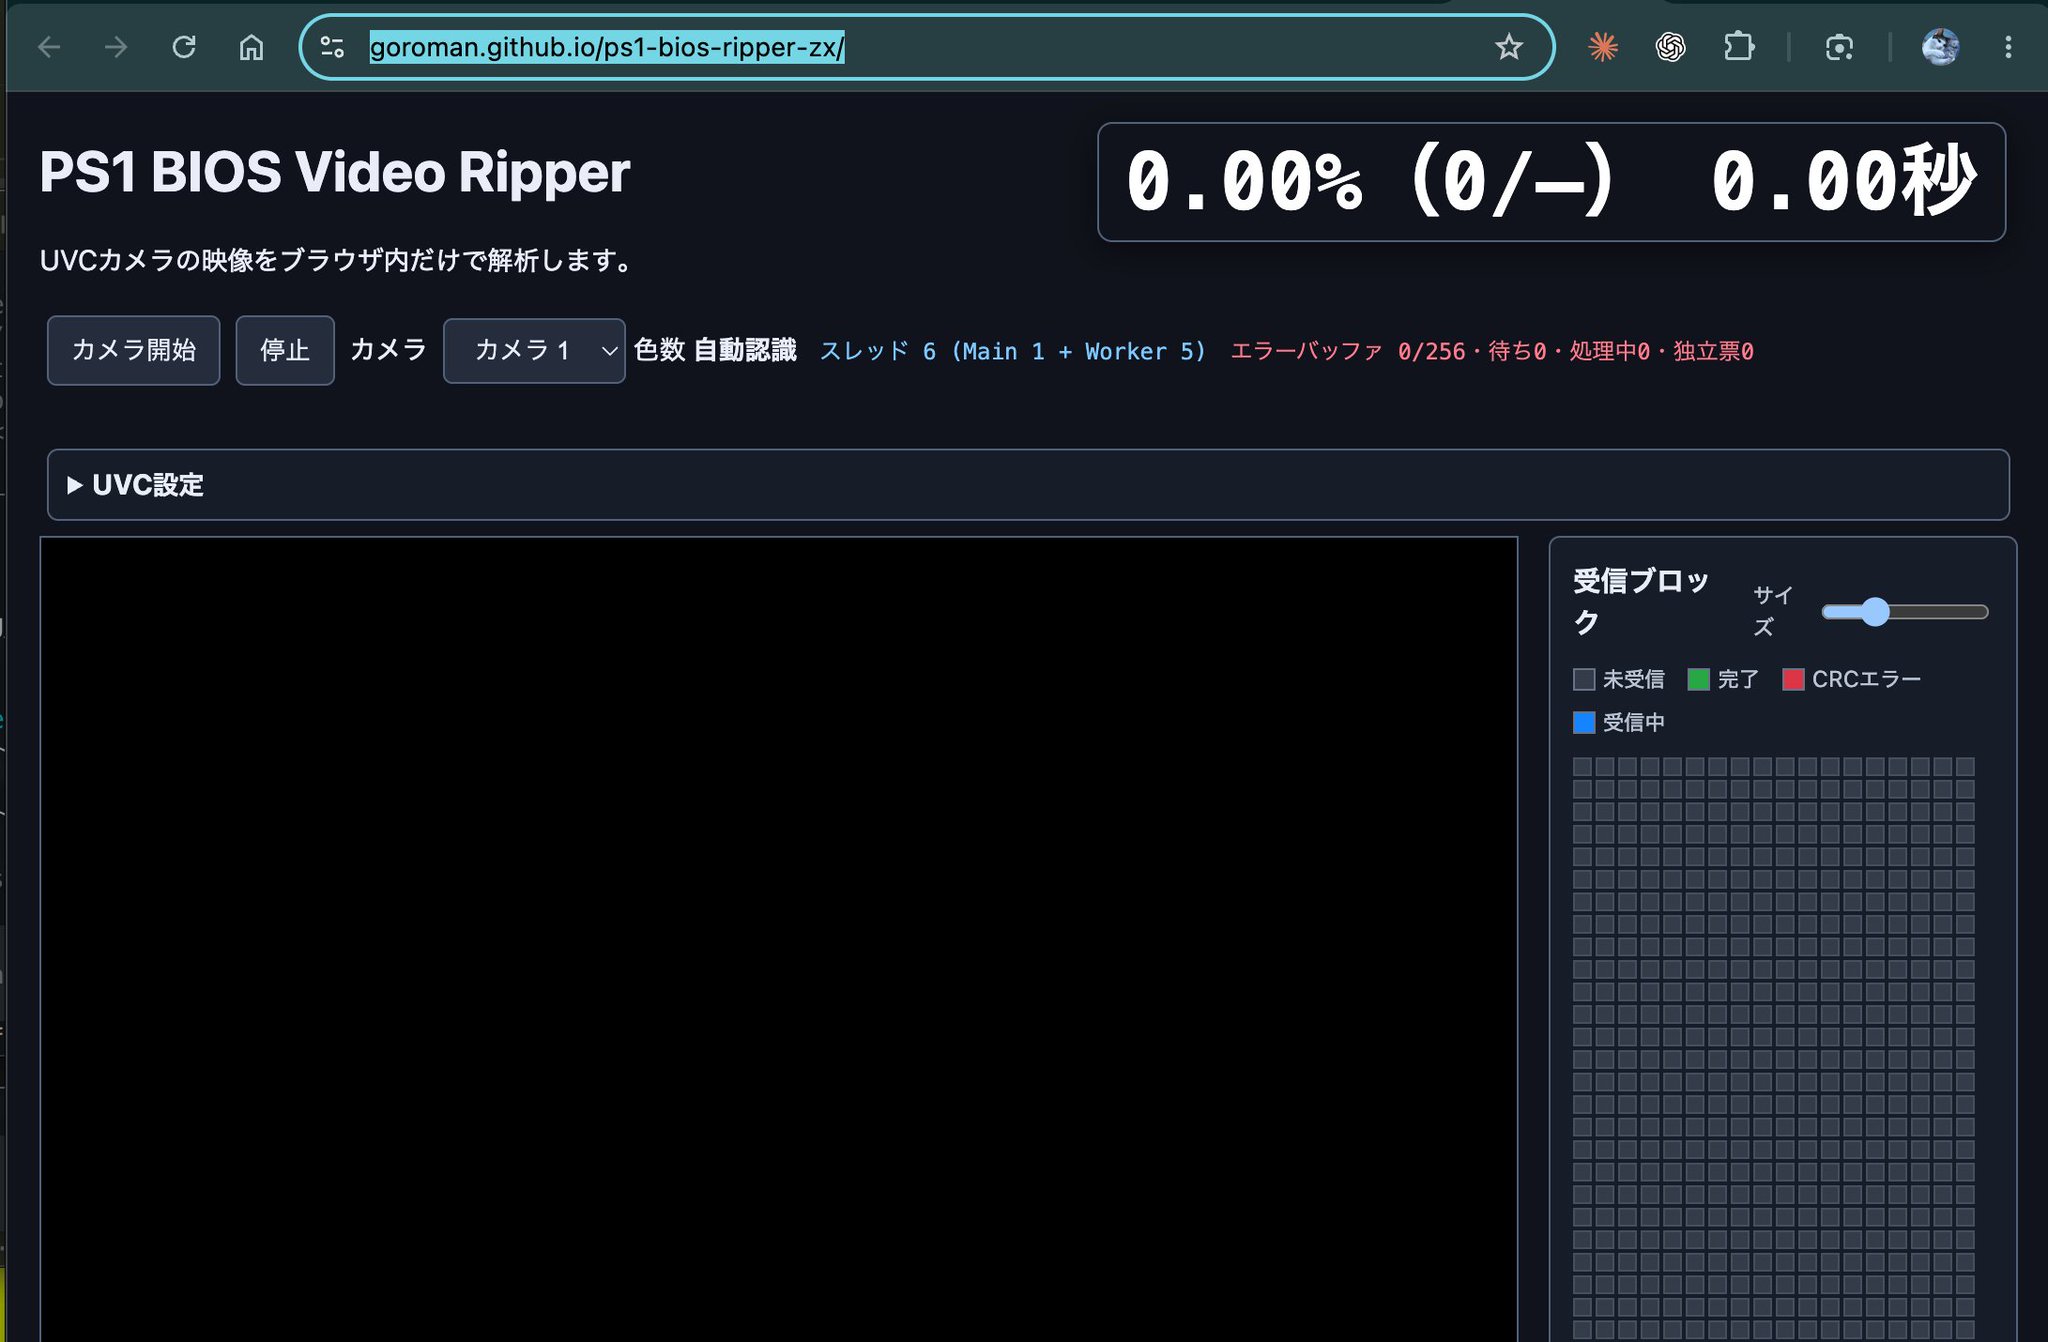Open the browser profile avatar
The width and height of the screenshot is (2048, 1342).
tap(1940, 47)
